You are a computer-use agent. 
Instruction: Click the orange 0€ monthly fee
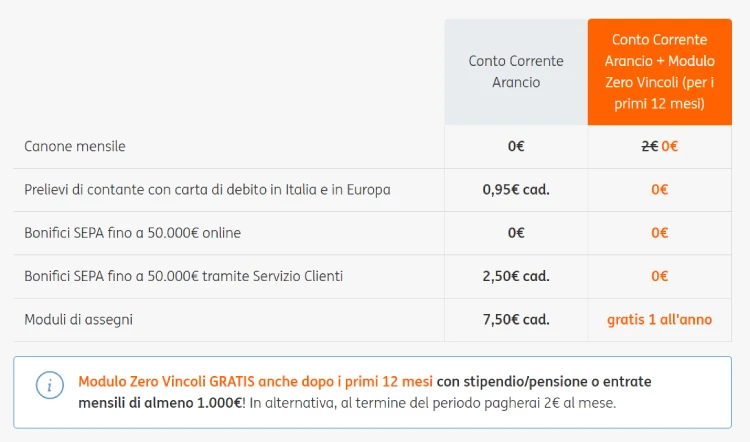coord(670,147)
